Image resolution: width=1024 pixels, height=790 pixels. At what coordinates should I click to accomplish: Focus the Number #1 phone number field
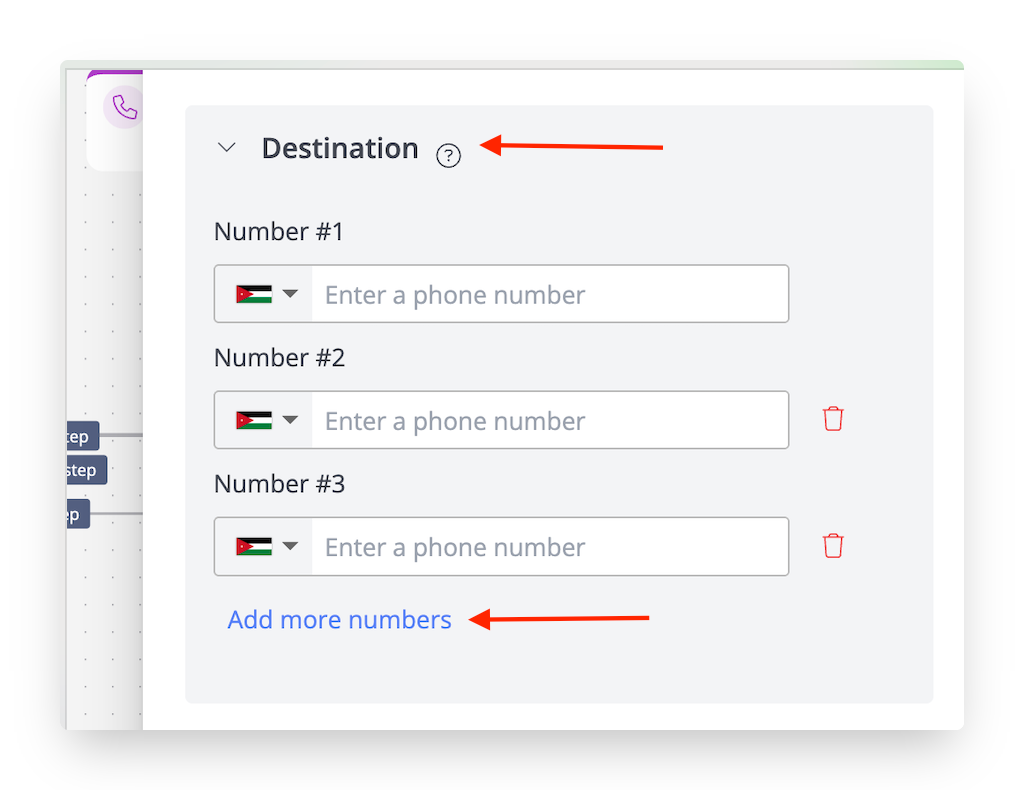(548, 294)
